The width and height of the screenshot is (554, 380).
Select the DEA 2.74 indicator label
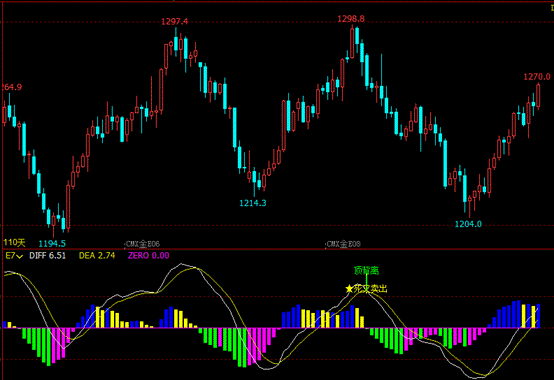[97, 255]
